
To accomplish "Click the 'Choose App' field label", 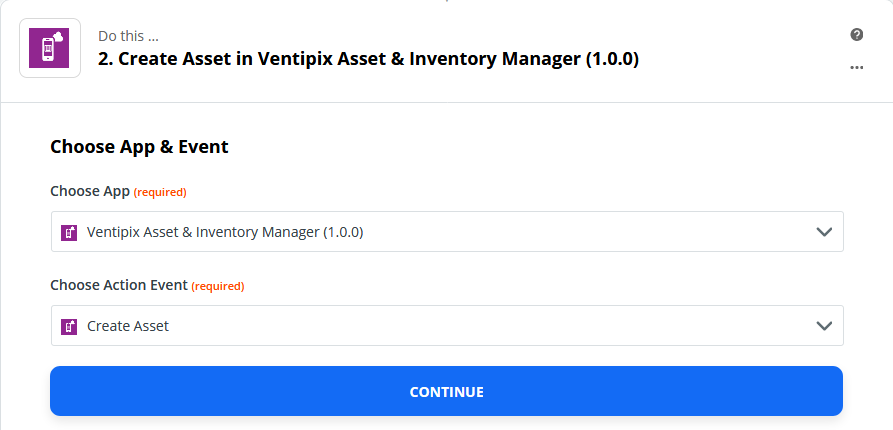I will (90, 191).
